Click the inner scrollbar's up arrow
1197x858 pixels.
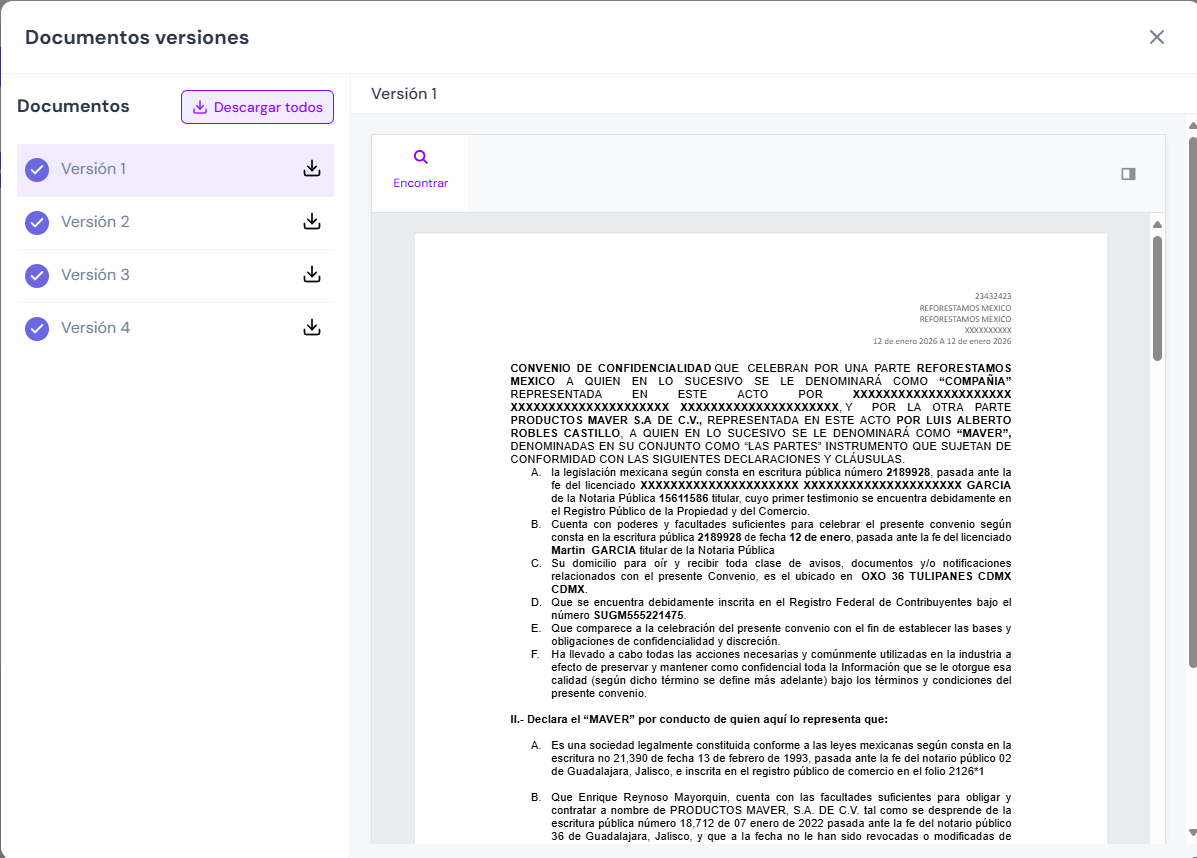1157,224
